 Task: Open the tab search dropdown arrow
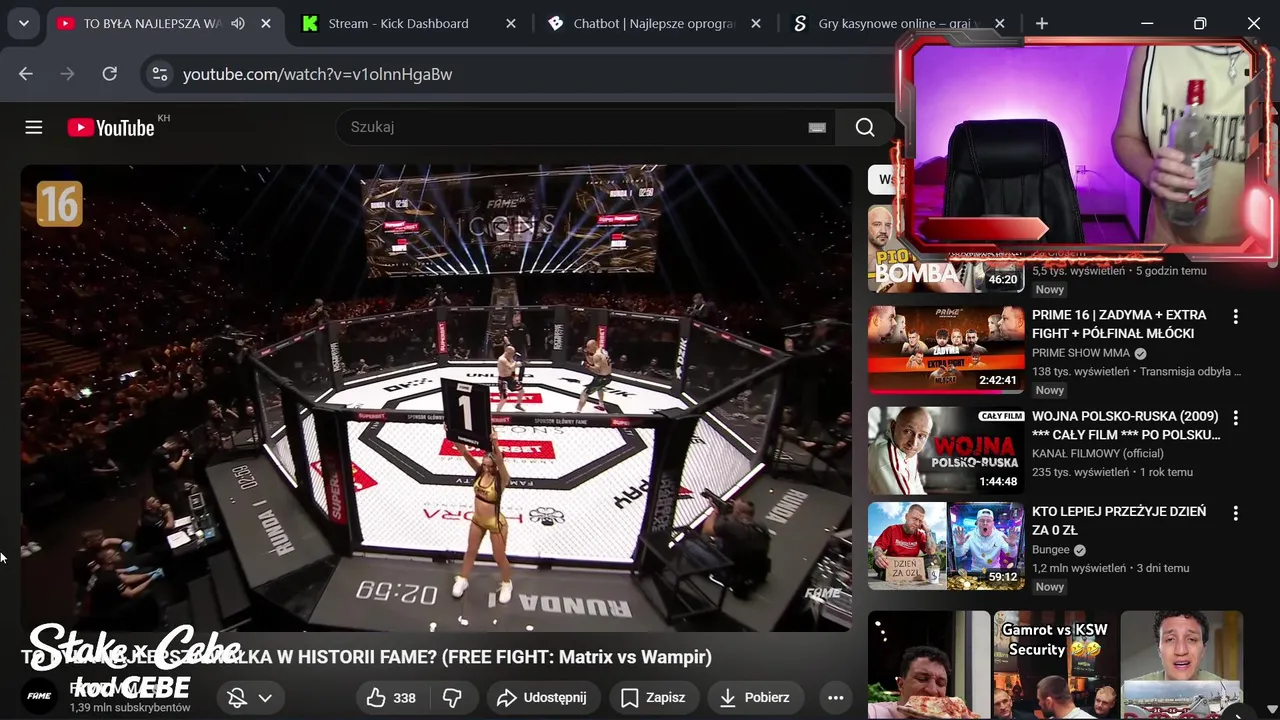point(23,23)
